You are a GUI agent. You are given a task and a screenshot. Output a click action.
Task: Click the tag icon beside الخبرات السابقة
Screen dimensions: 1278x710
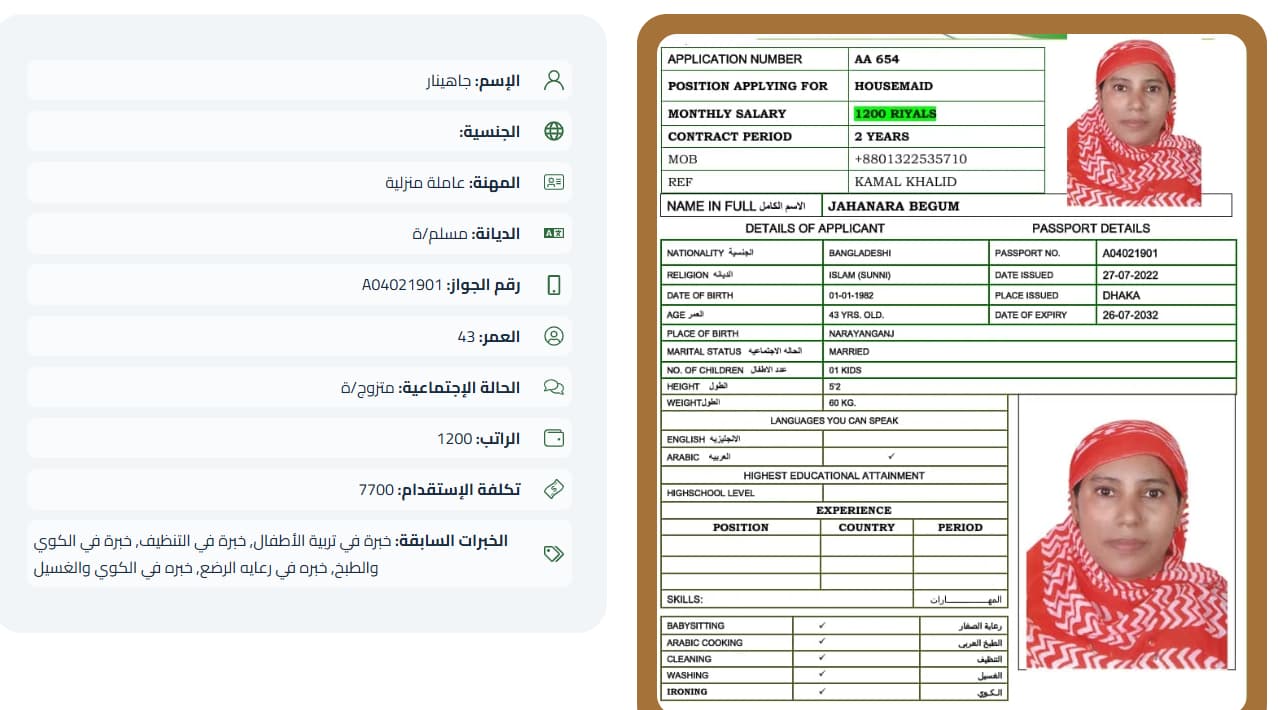(553, 553)
